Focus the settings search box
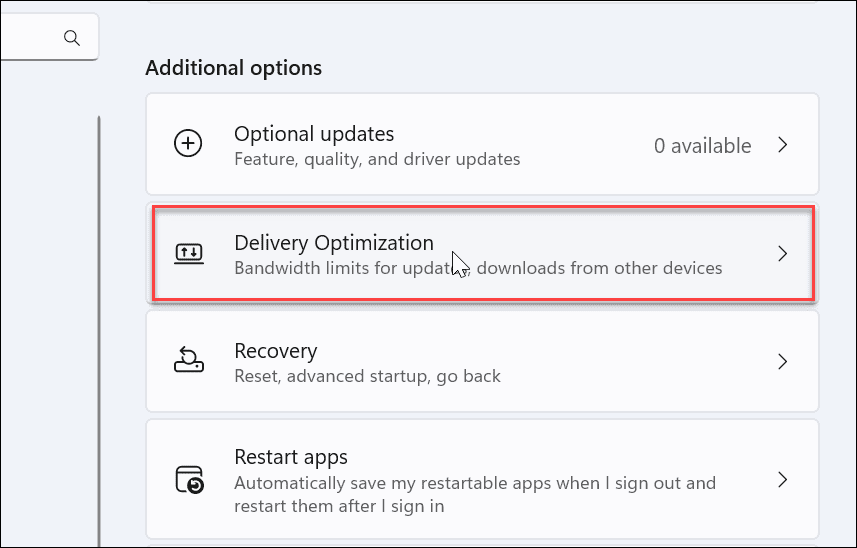Viewport: 857px width, 548px height. click(x=30, y=38)
